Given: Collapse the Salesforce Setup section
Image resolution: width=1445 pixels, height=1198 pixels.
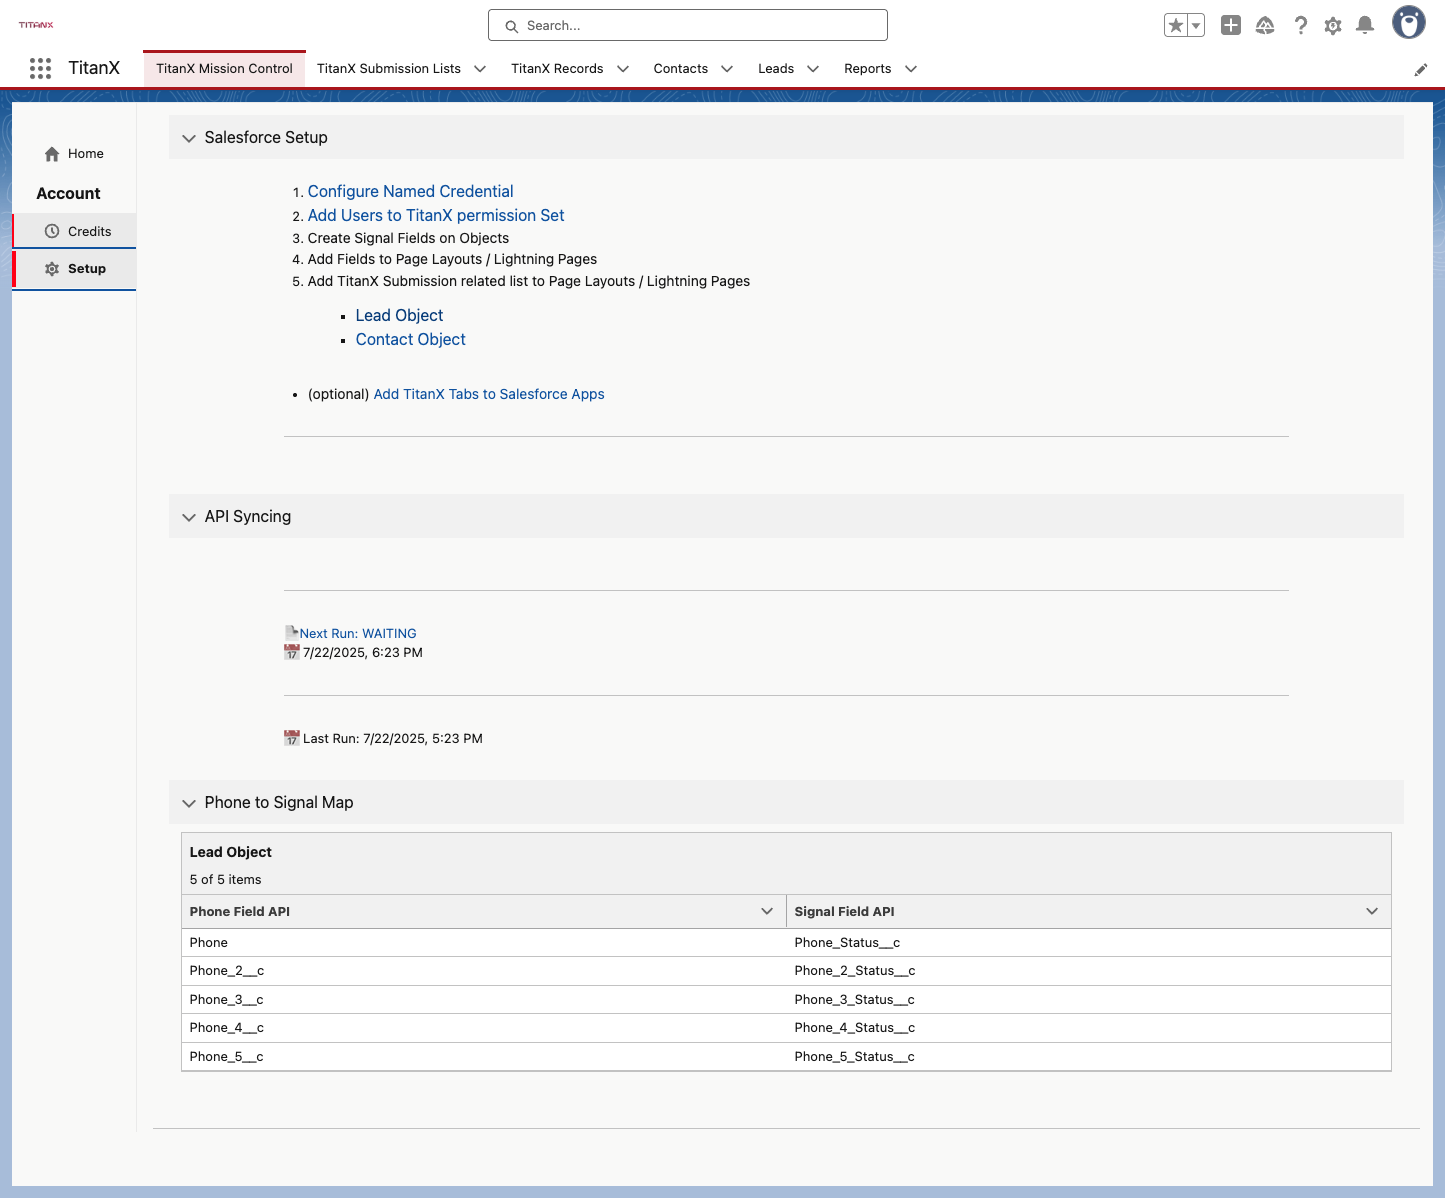Looking at the screenshot, I should pos(189,138).
